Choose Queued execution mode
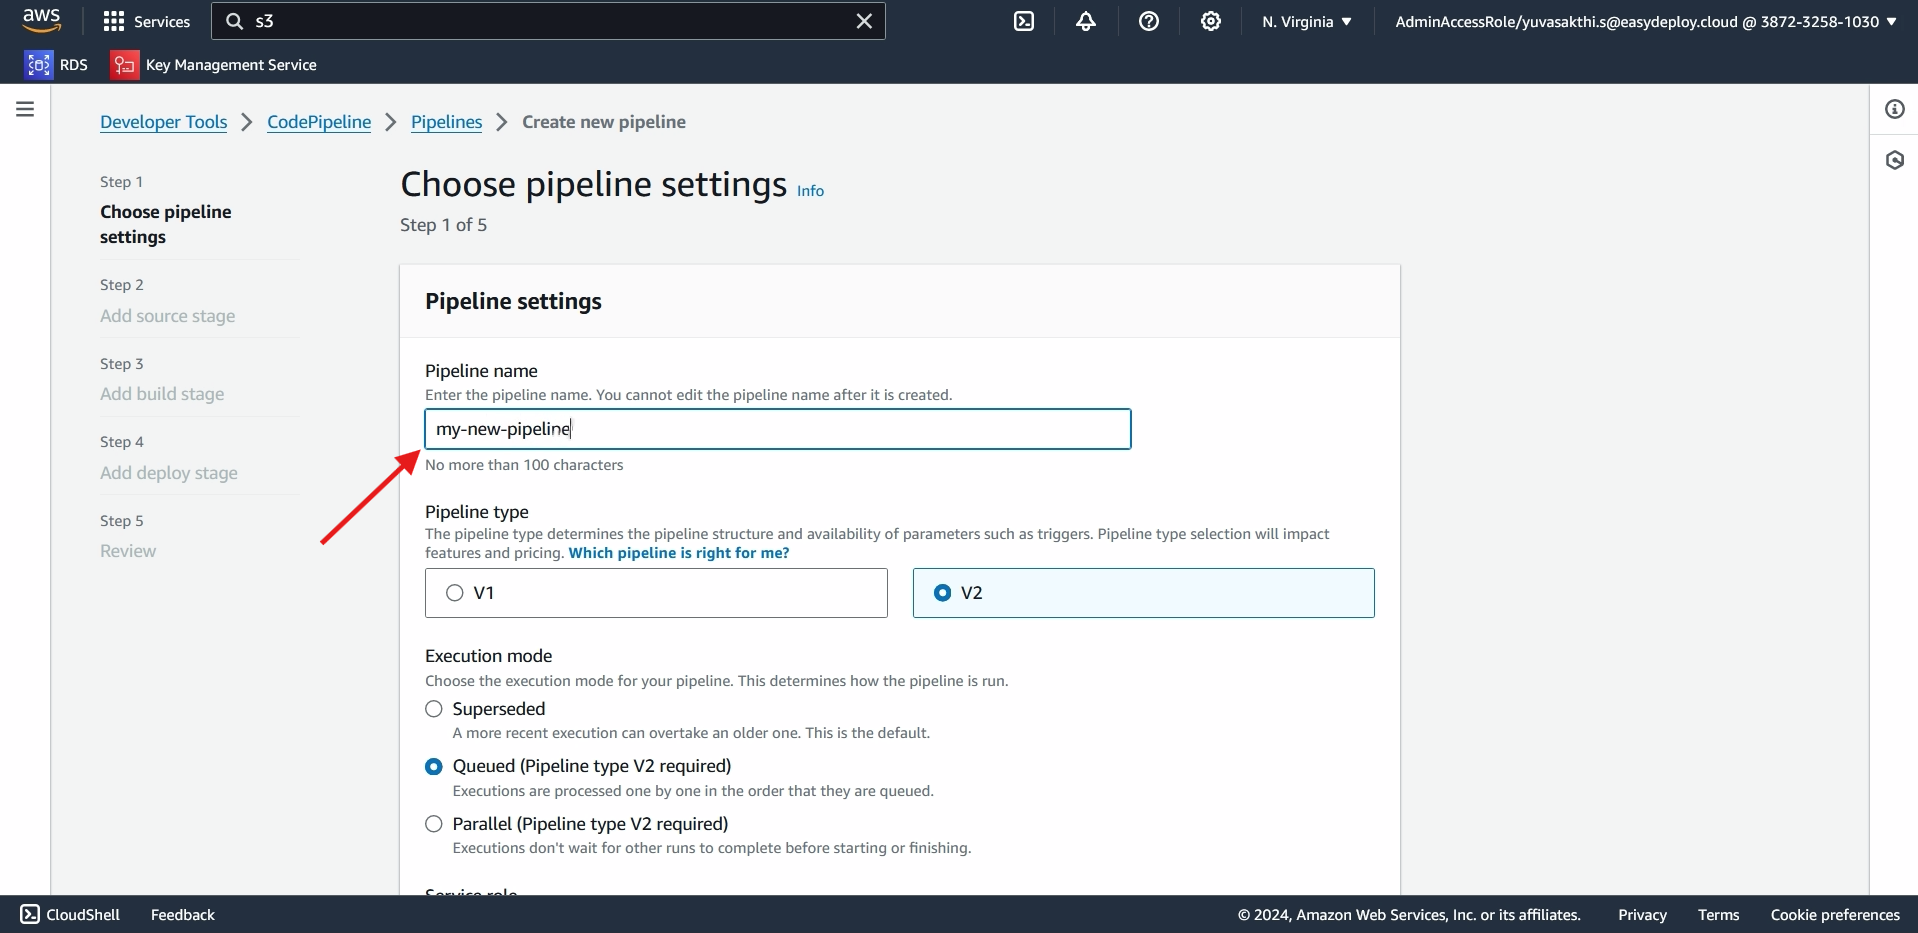The image size is (1918, 933). click(434, 767)
